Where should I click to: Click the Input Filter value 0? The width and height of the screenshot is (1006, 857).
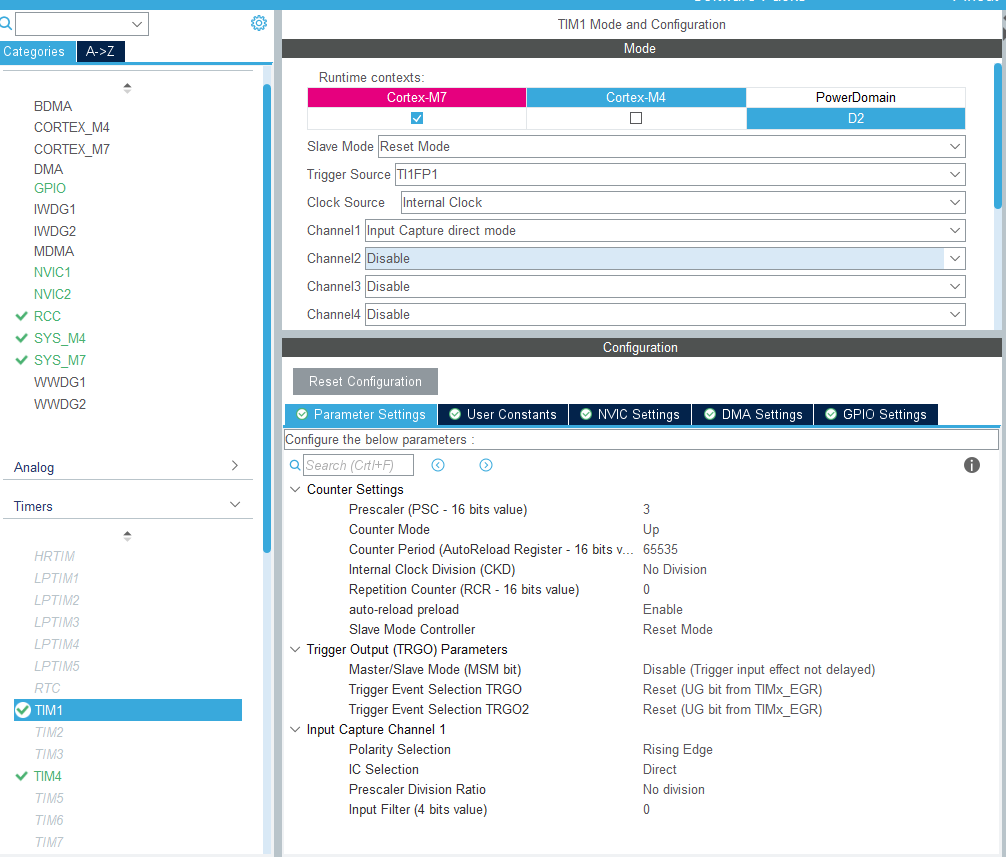coord(646,810)
